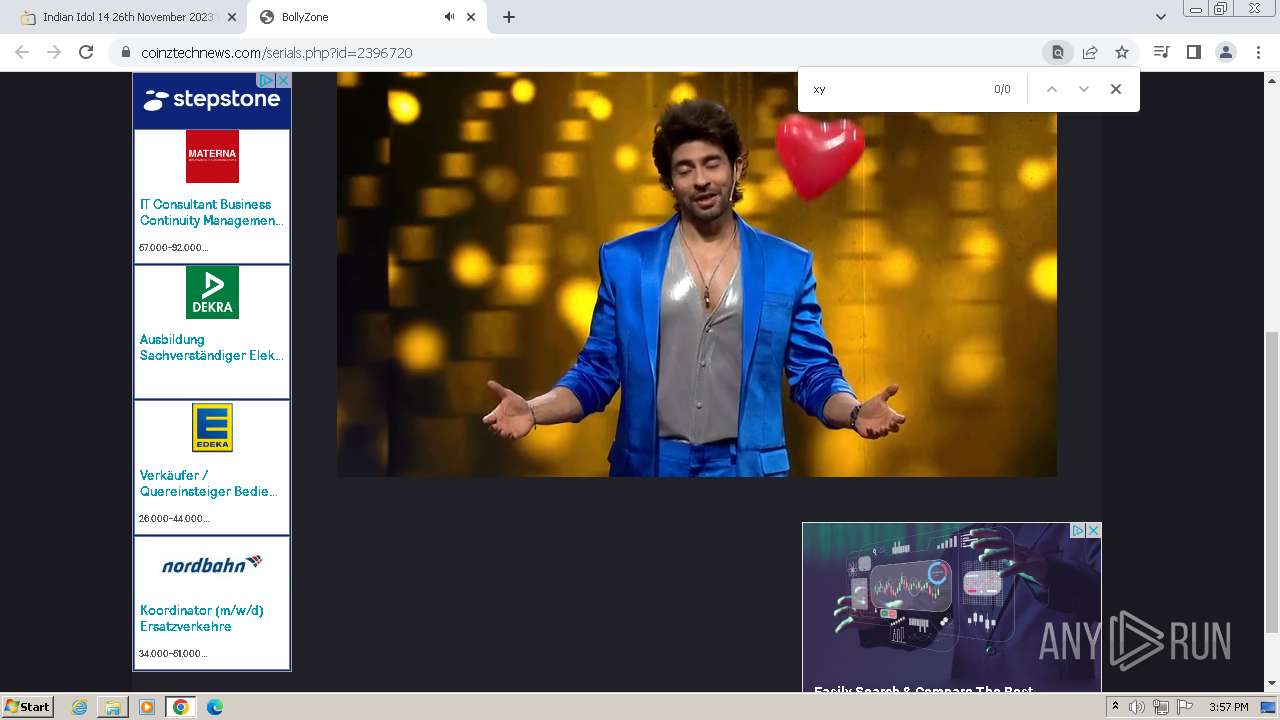Click the 26.000–44.000 salary text
Image resolution: width=1280 pixels, height=720 pixels.
[174, 518]
